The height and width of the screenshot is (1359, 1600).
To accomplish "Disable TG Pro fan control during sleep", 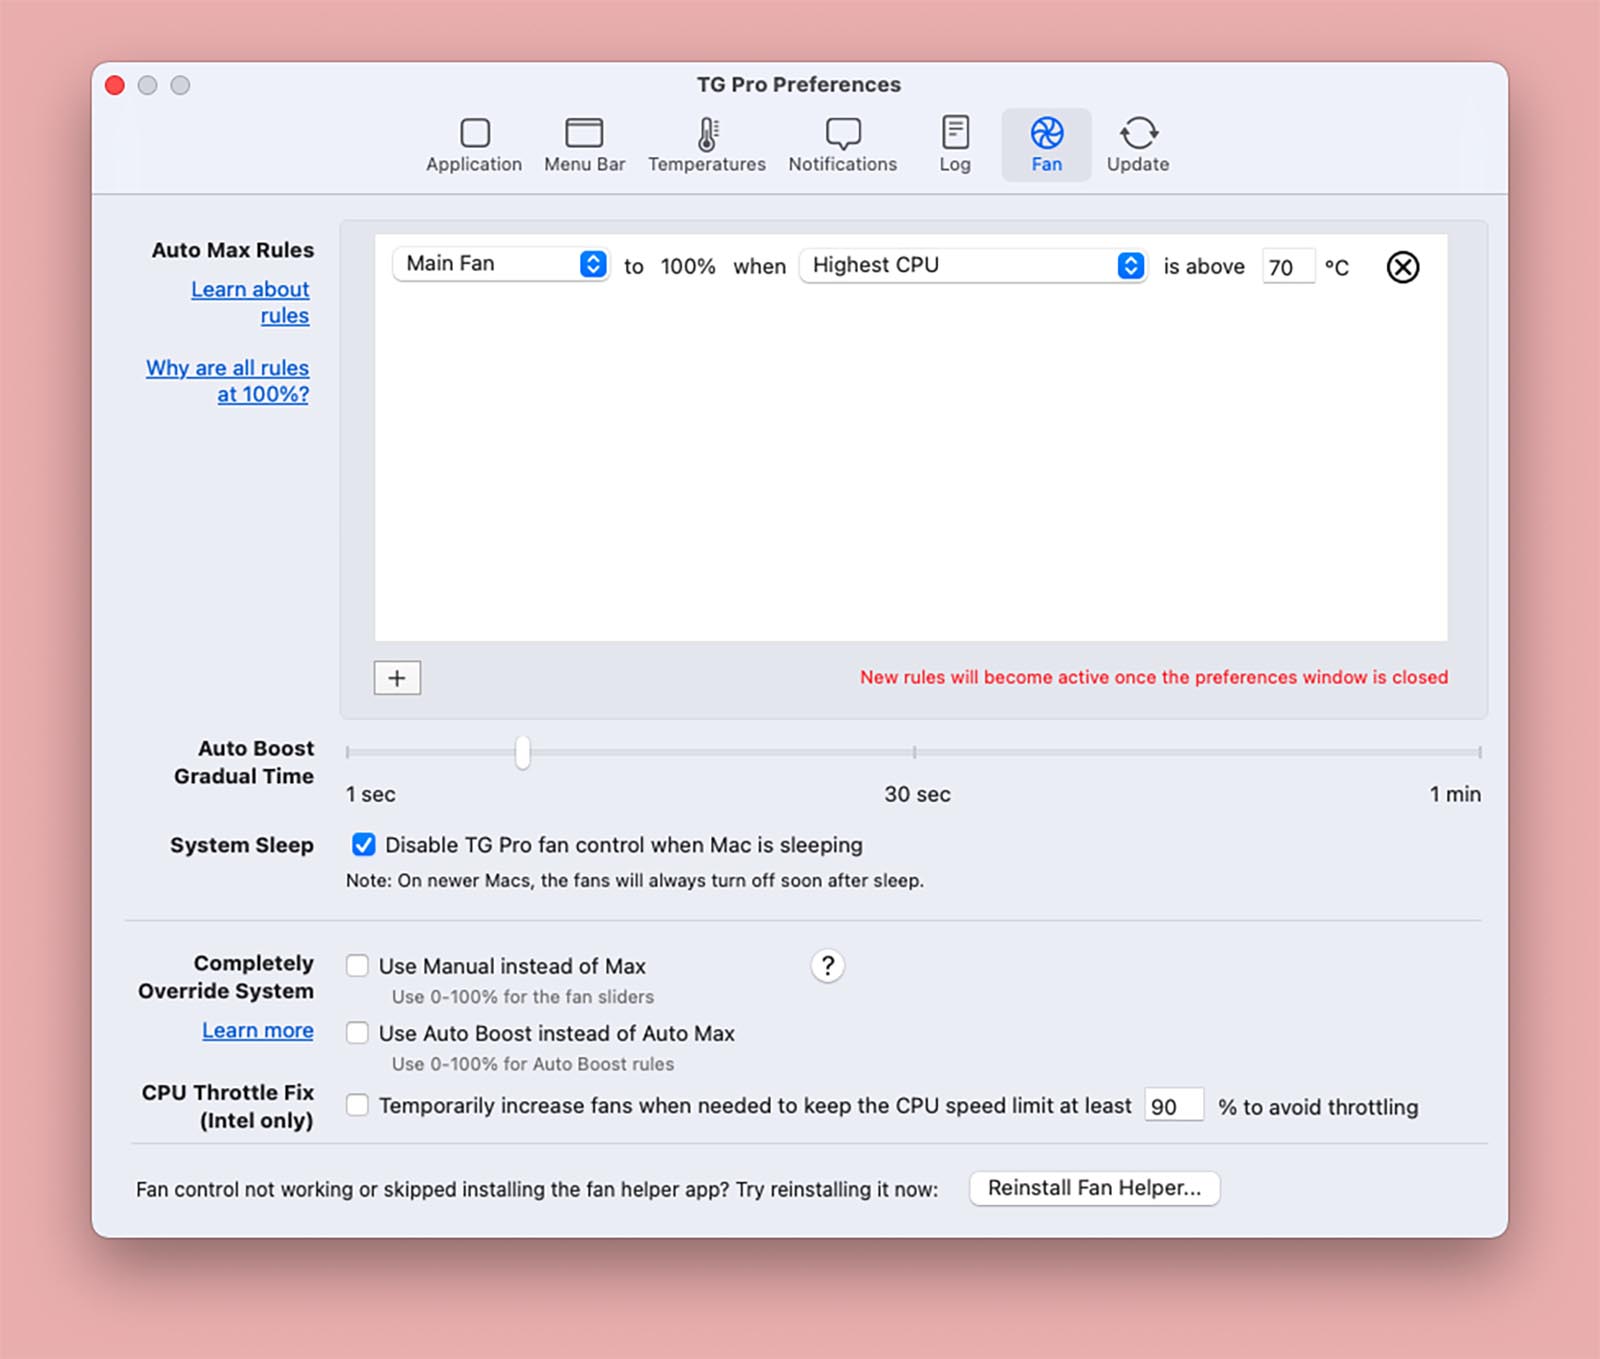I will (x=364, y=845).
